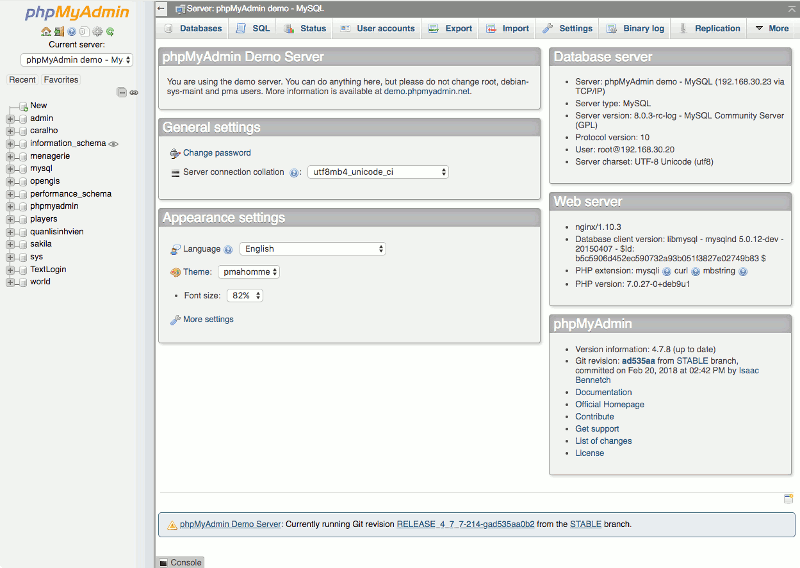
Task: Open the demo.phpmyadmin.net link
Action: tap(427, 91)
